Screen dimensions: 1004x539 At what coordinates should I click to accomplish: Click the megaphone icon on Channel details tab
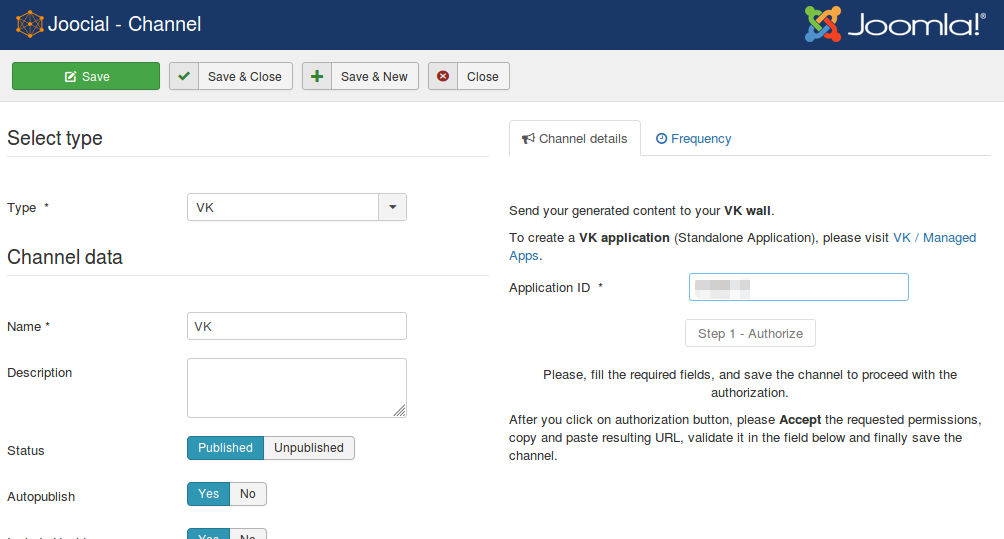[528, 139]
